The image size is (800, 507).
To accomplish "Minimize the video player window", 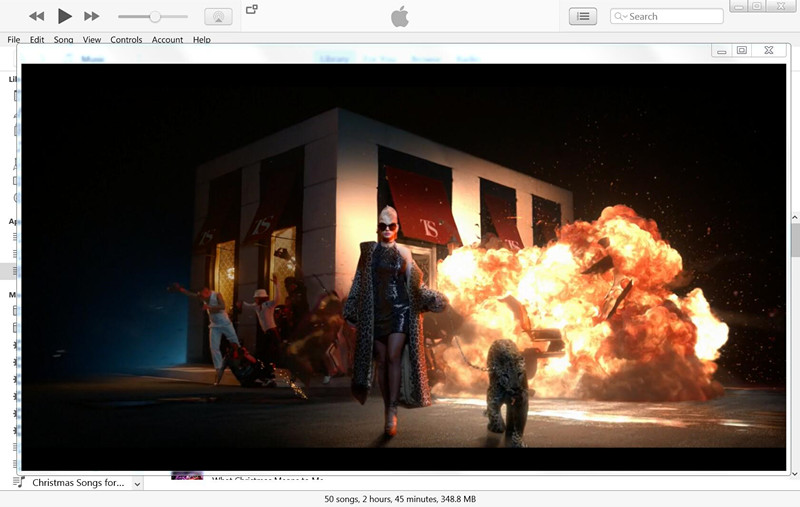I will (721, 50).
